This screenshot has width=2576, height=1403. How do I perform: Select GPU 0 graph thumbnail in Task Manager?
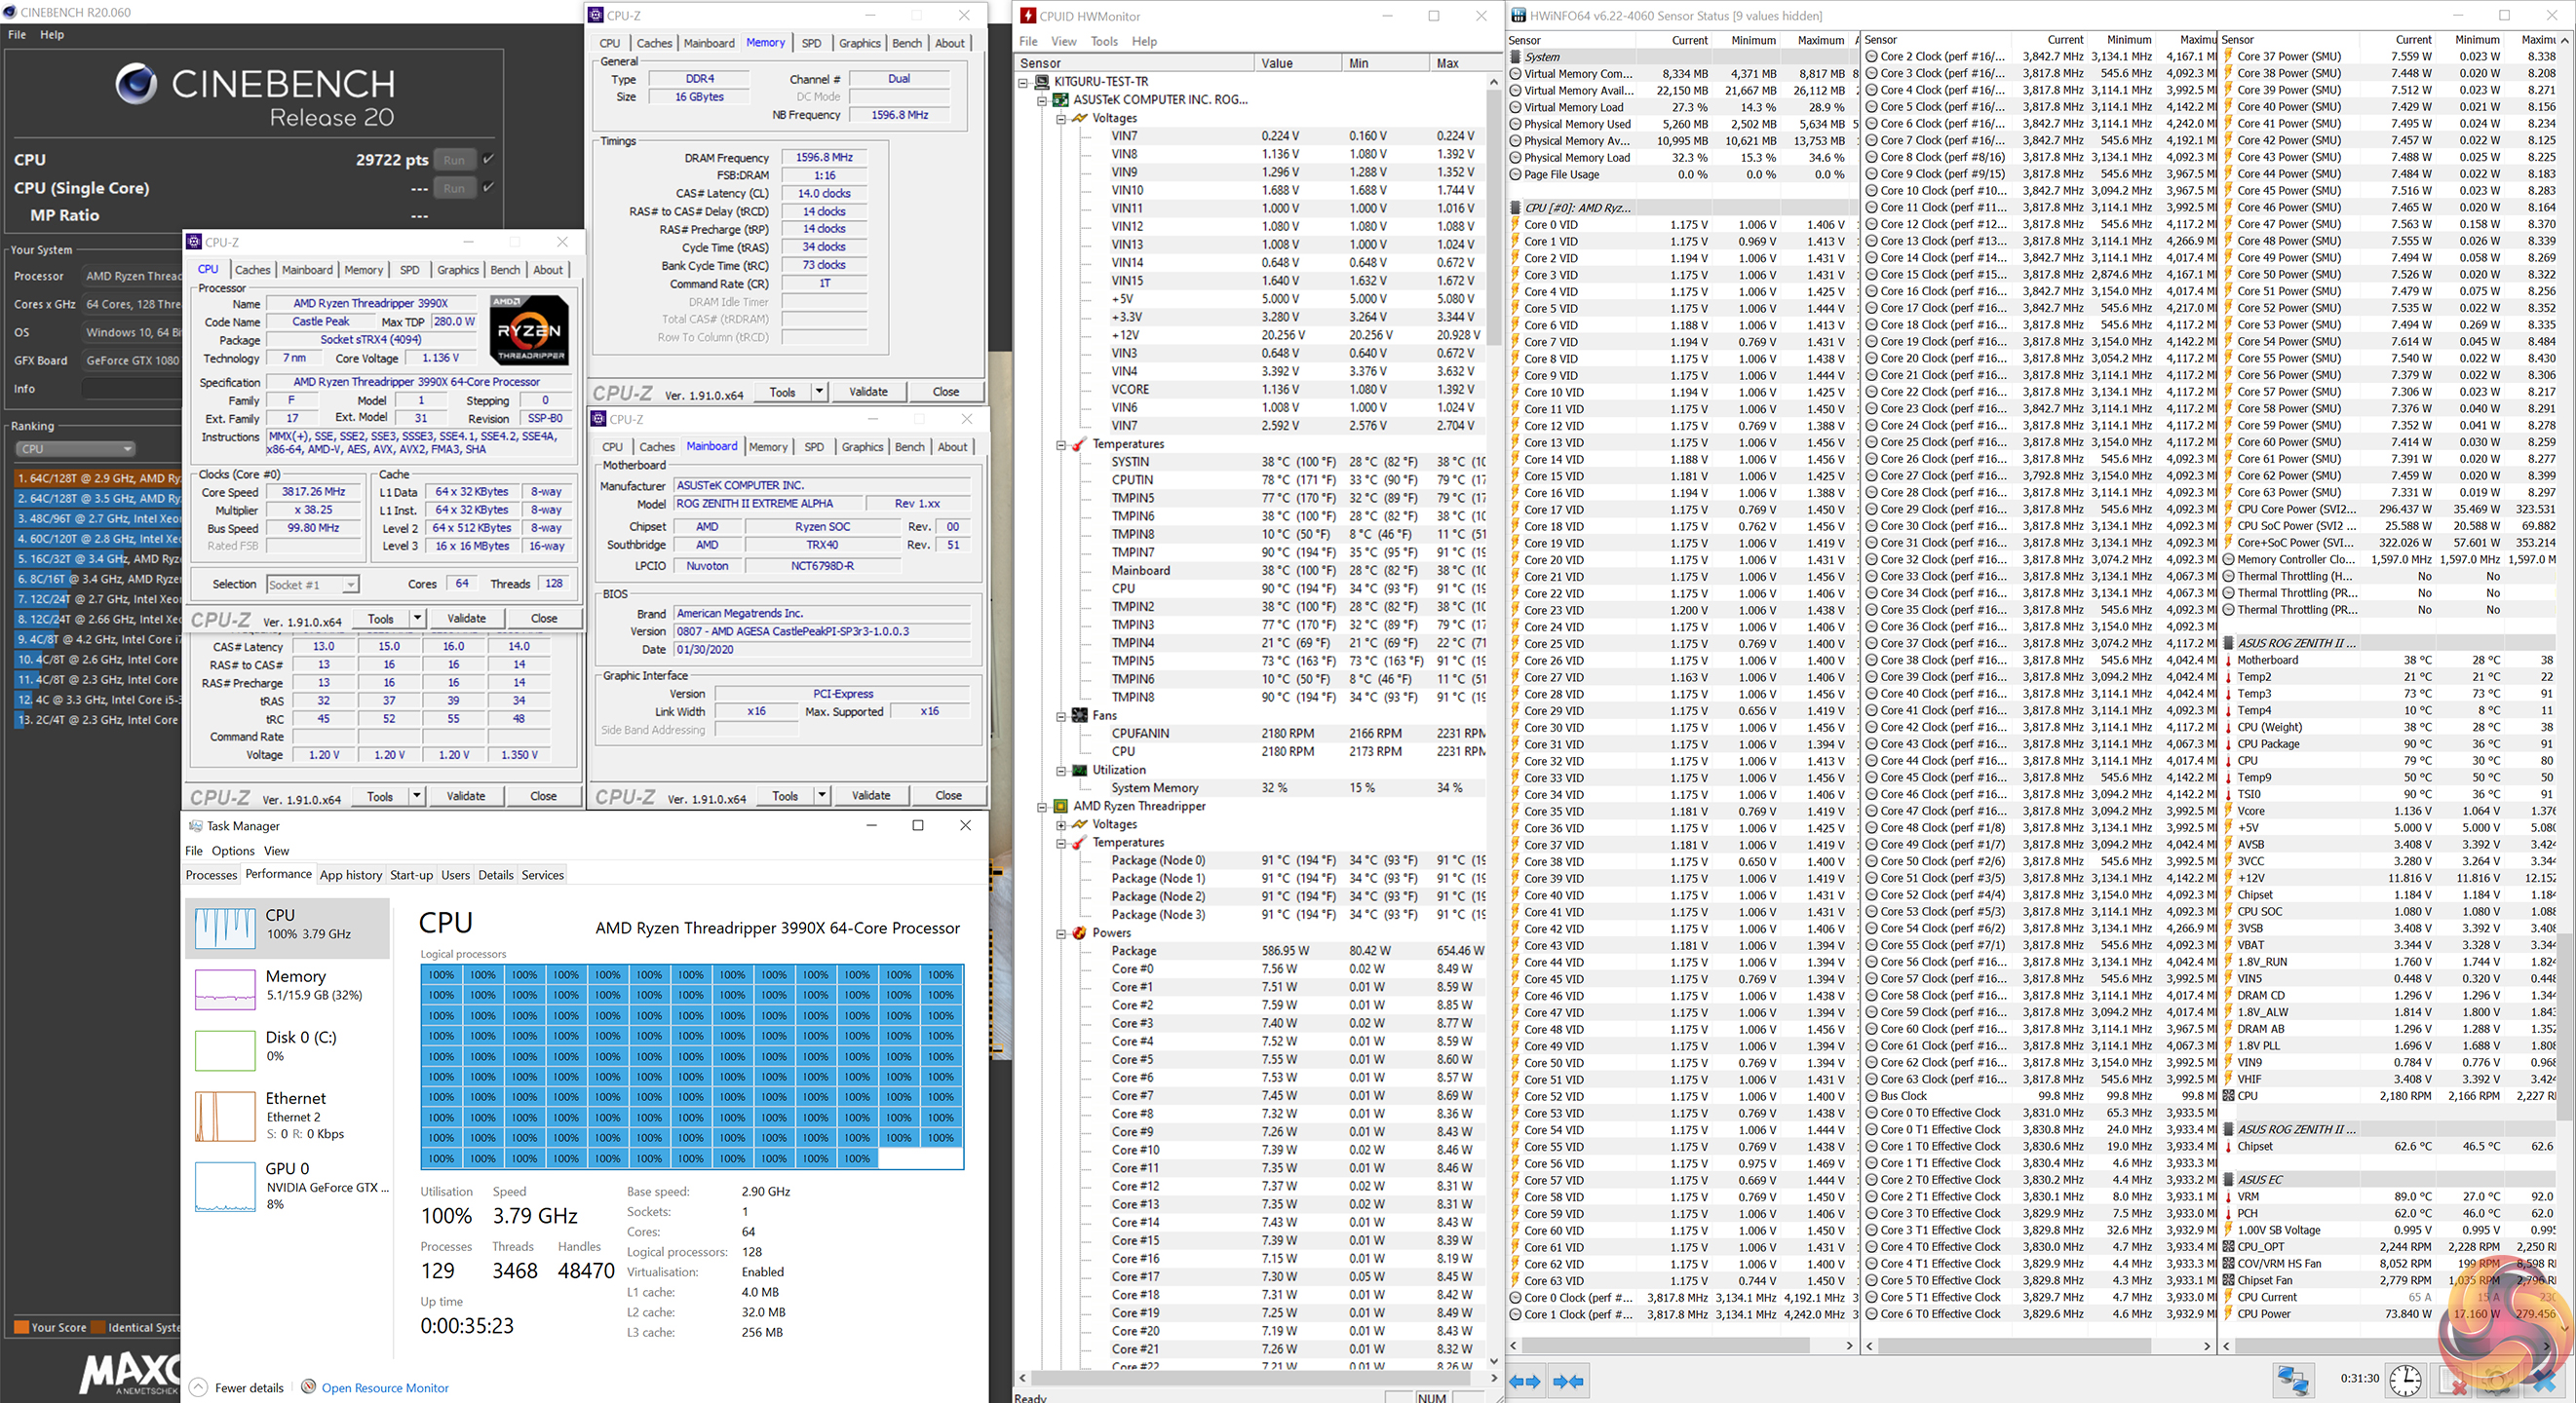click(225, 1186)
